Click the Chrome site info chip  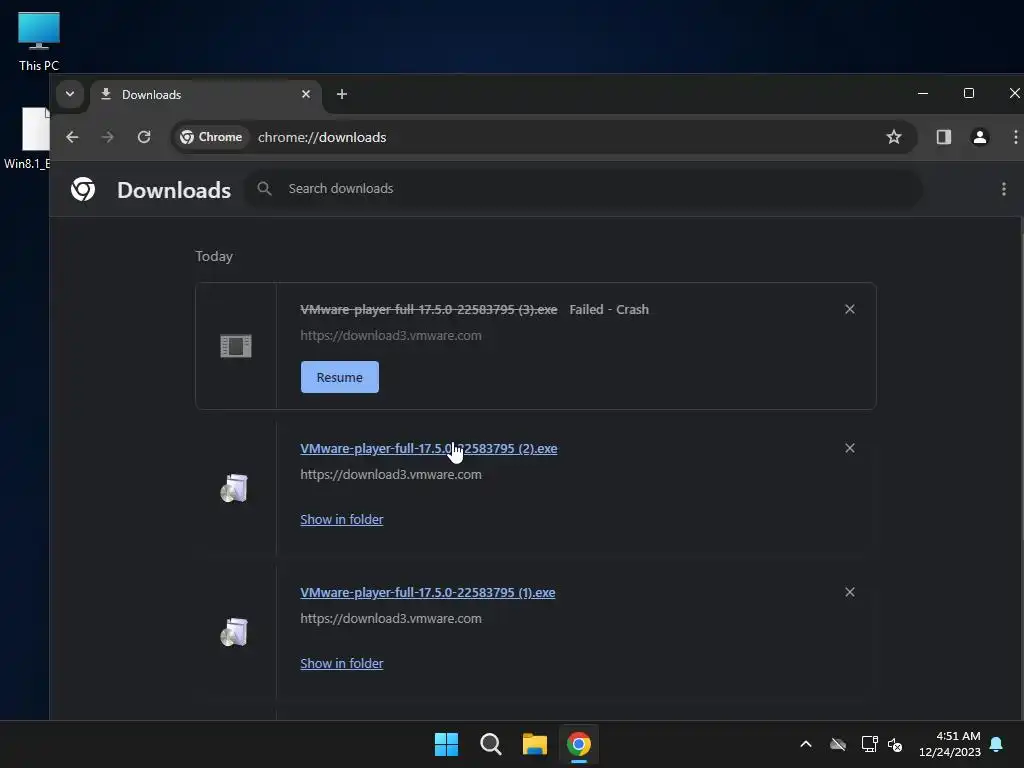tap(212, 137)
